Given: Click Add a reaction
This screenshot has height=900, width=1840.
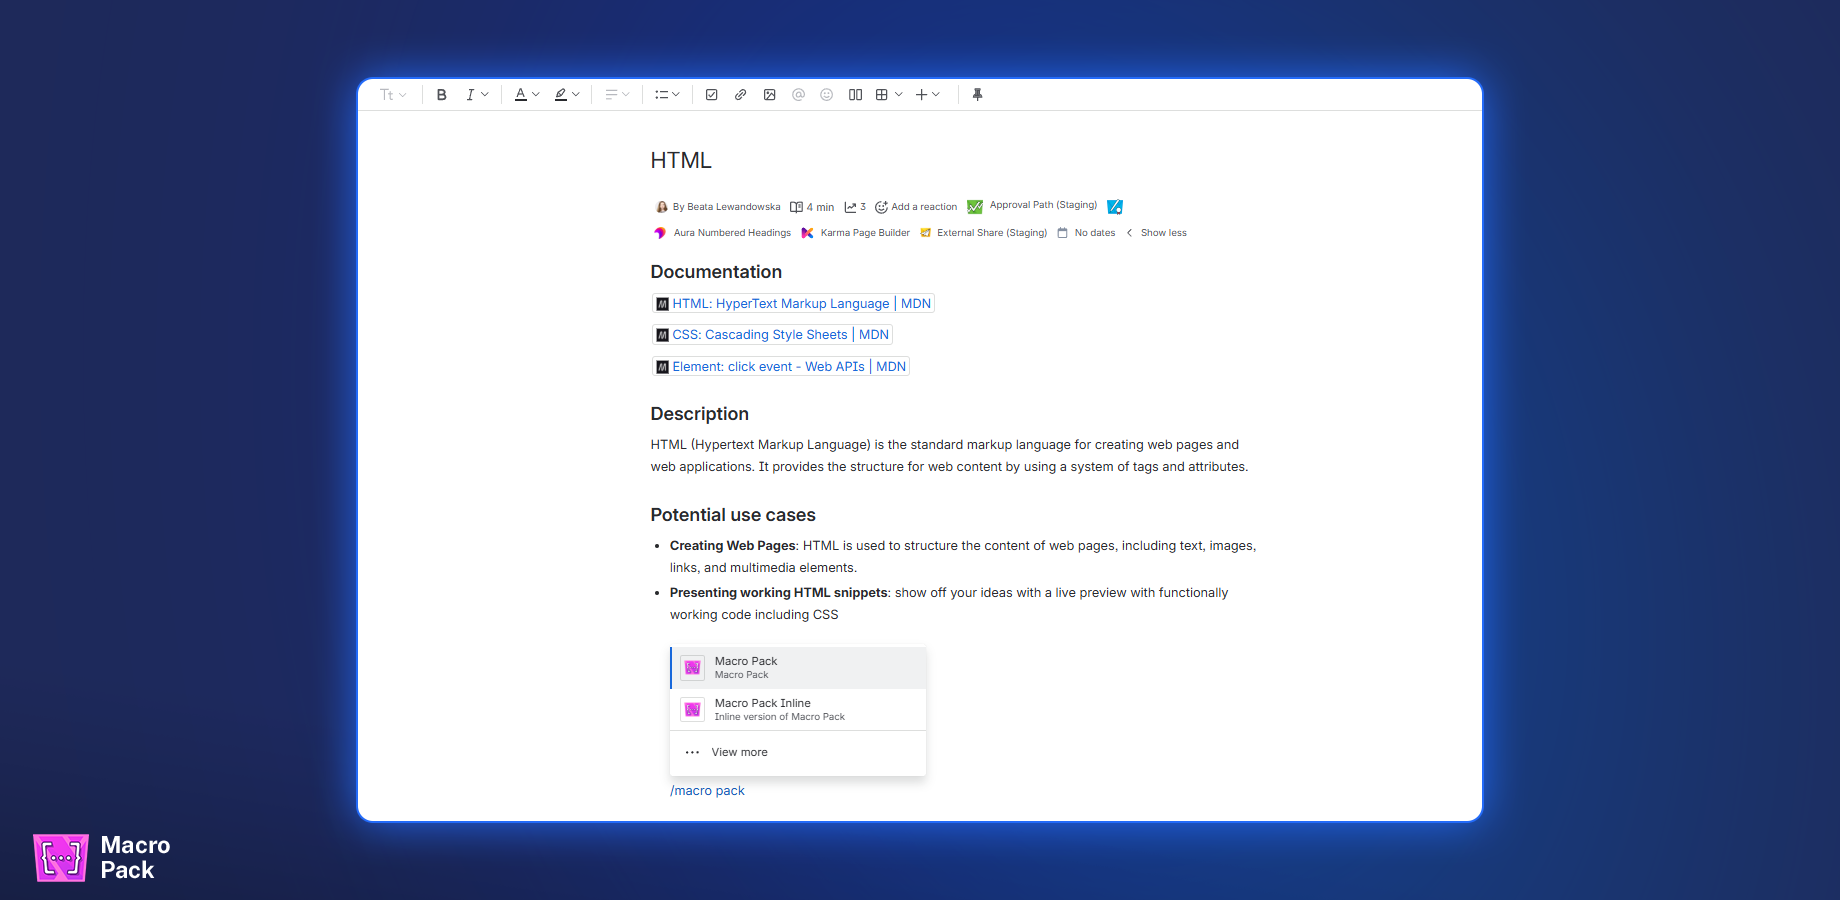Looking at the screenshot, I should point(916,207).
